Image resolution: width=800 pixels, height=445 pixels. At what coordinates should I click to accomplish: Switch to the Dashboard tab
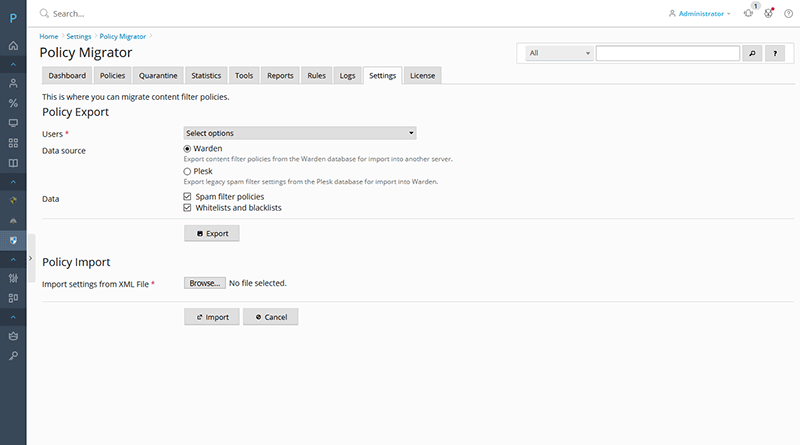(x=67, y=76)
